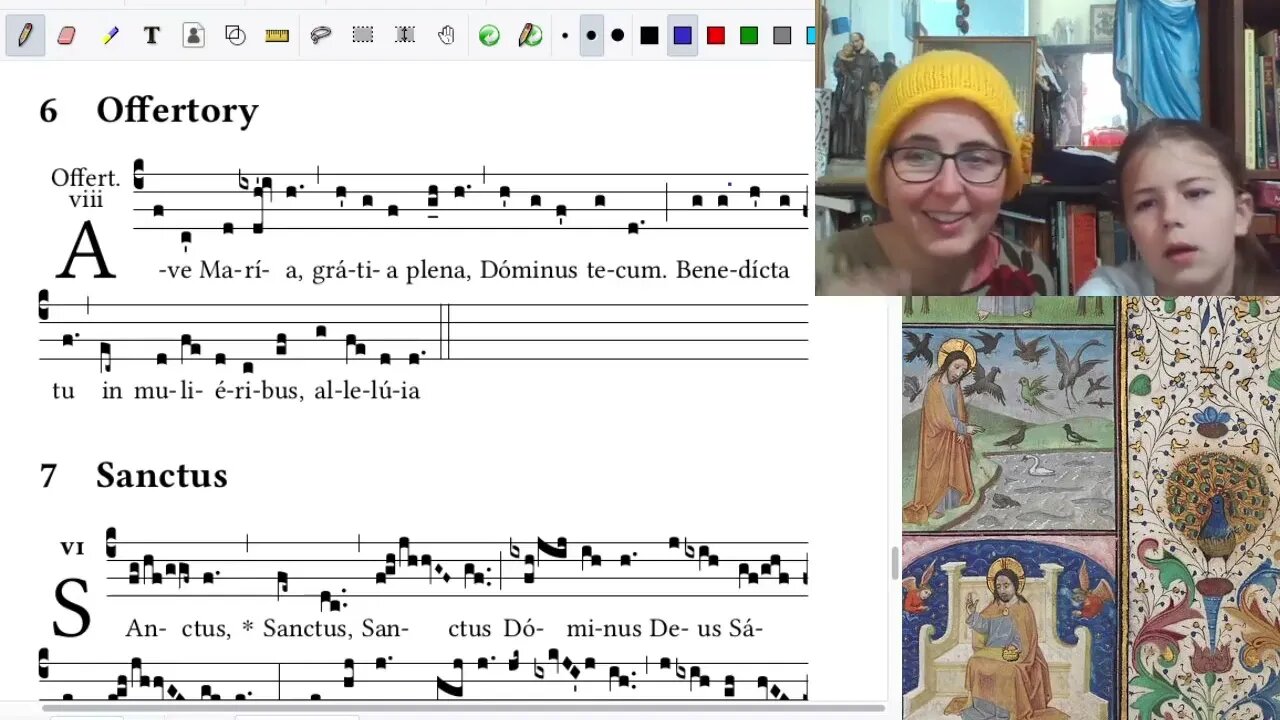This screenshot has height=720, width=1280.
Task: Open the Draw Shapes tool
Action: pyautogui.click(x=236, y=35)
